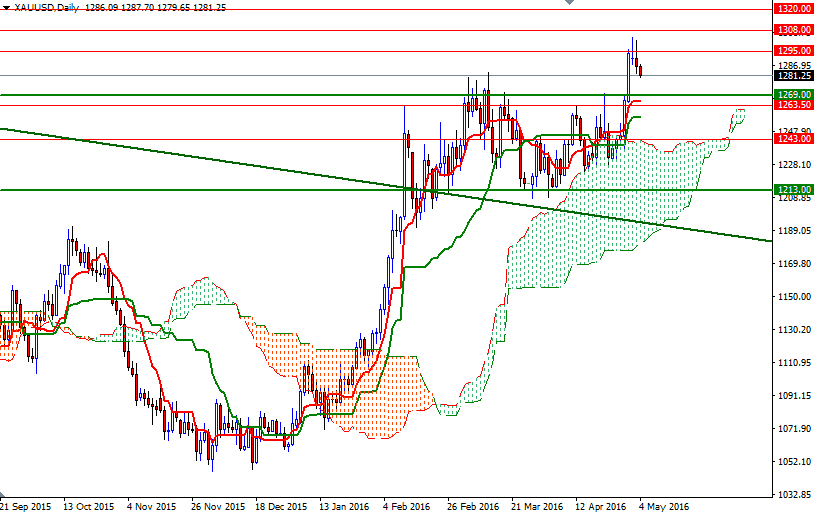Click the 13 Oct 2015 date label
This screenshot has width=814, height=514.
tap(88, 506)
